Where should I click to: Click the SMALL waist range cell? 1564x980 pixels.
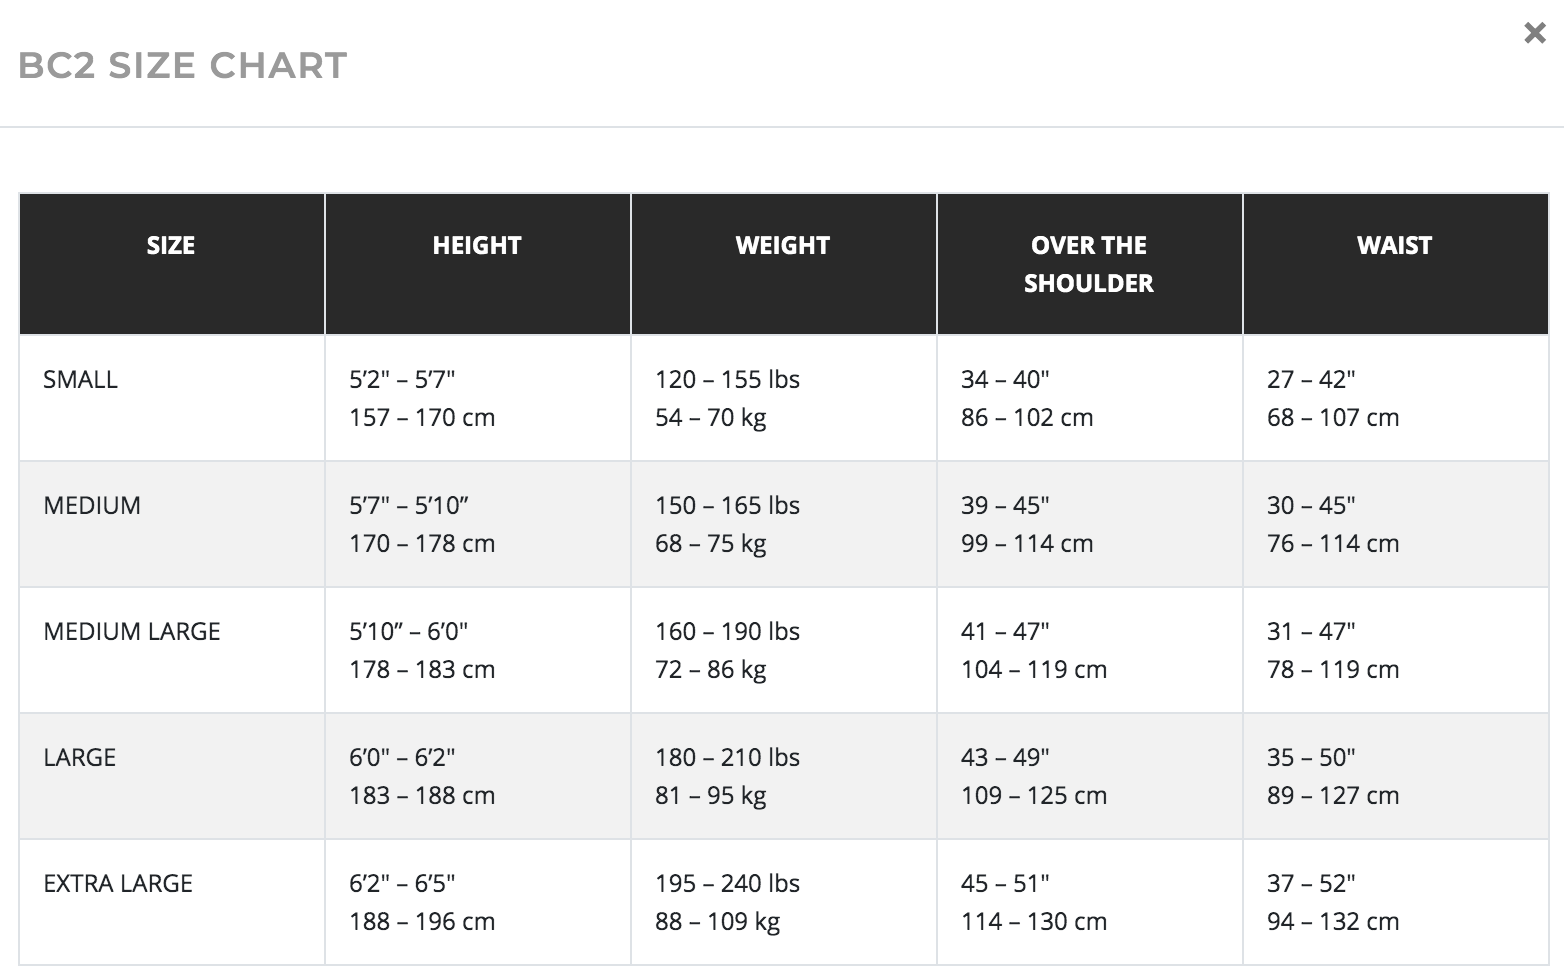coord(1394,397)
